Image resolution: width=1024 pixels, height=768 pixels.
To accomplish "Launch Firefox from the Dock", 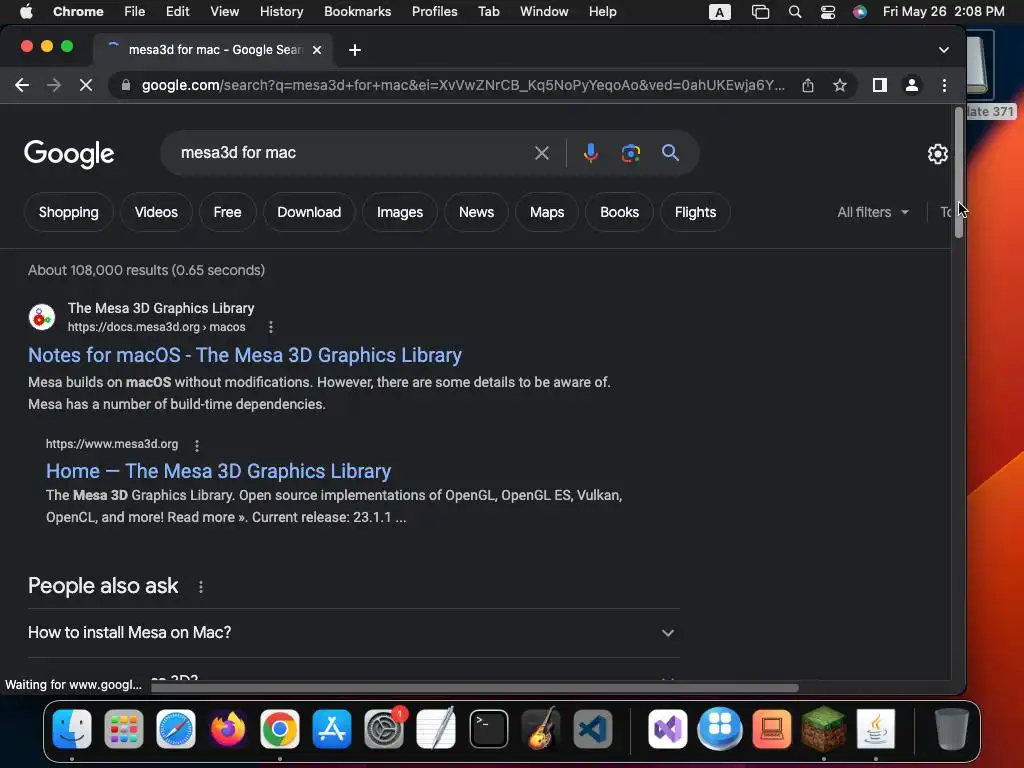I will [228, 729].
